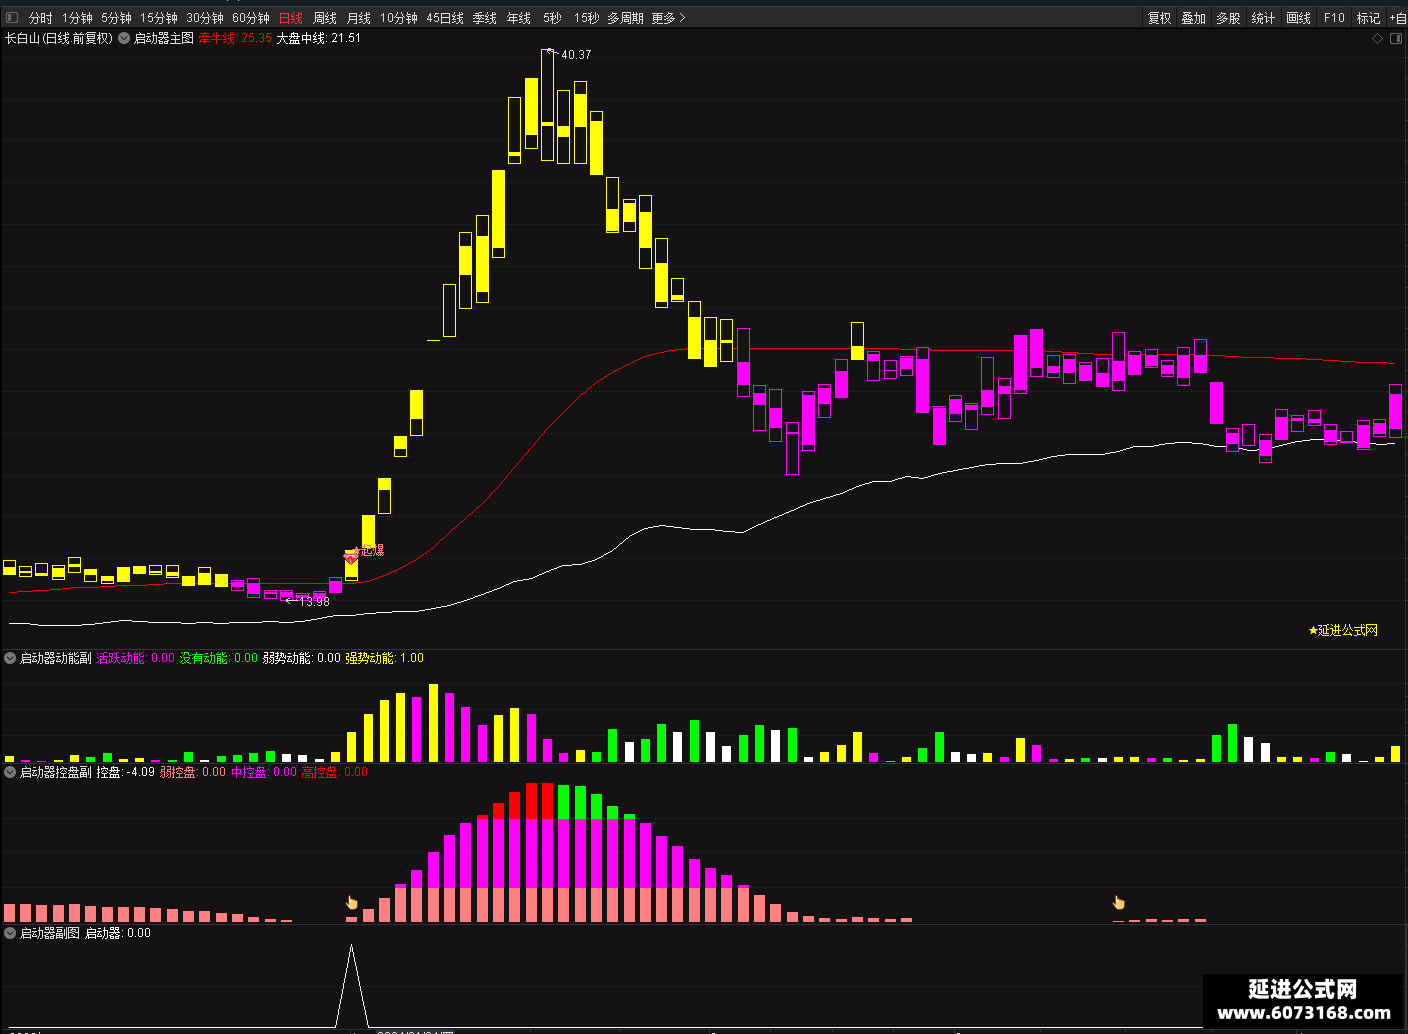Viewport: 1408px width, 1034px height.
Task: Expand 启动器主图 indicator dropdown arrow
Action: pos(124,38)
